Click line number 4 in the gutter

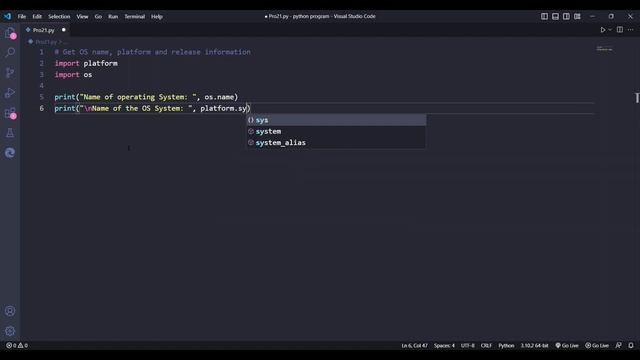coord(41,86)
